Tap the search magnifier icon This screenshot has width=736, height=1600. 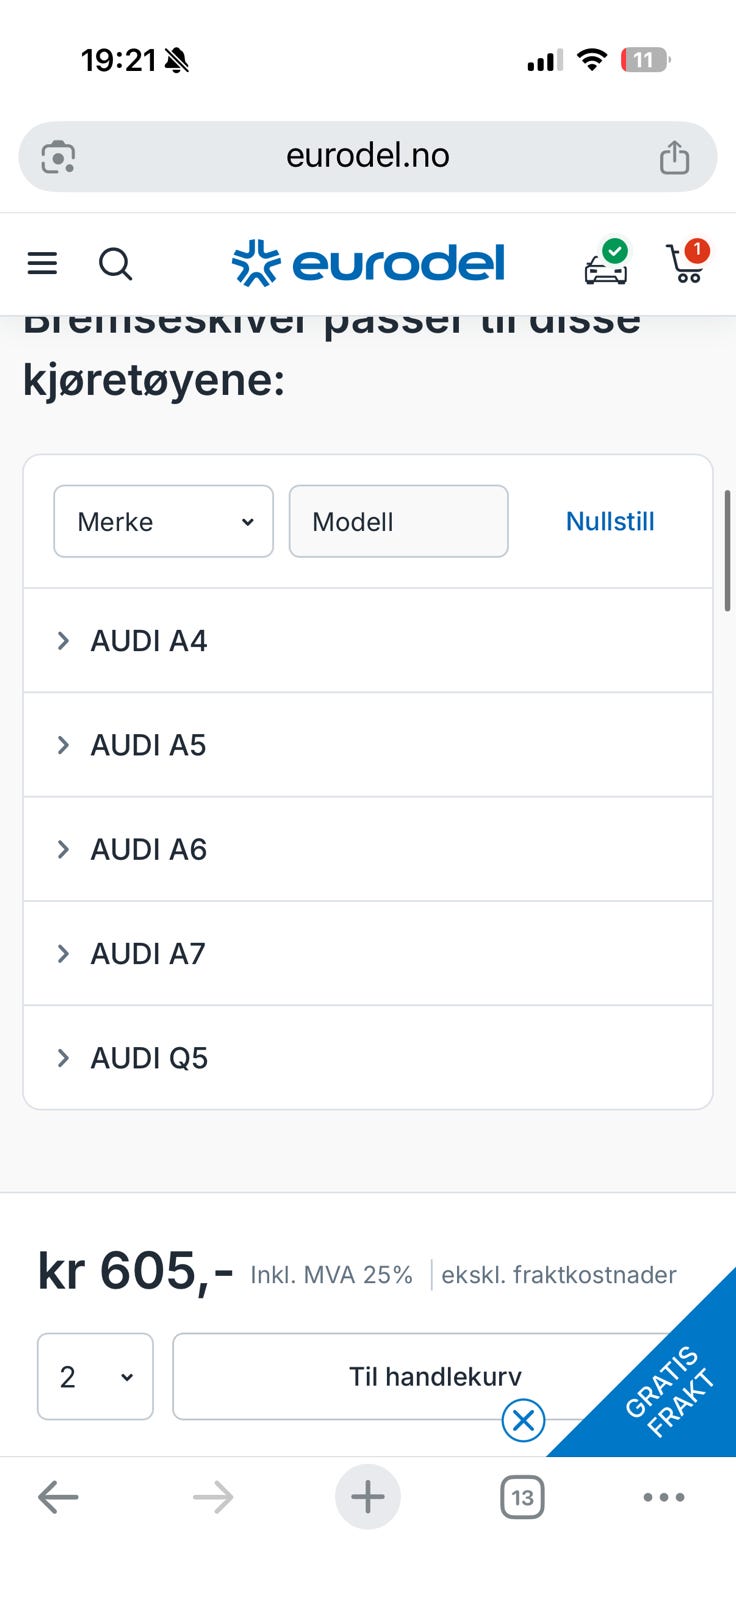coord(115,264)
